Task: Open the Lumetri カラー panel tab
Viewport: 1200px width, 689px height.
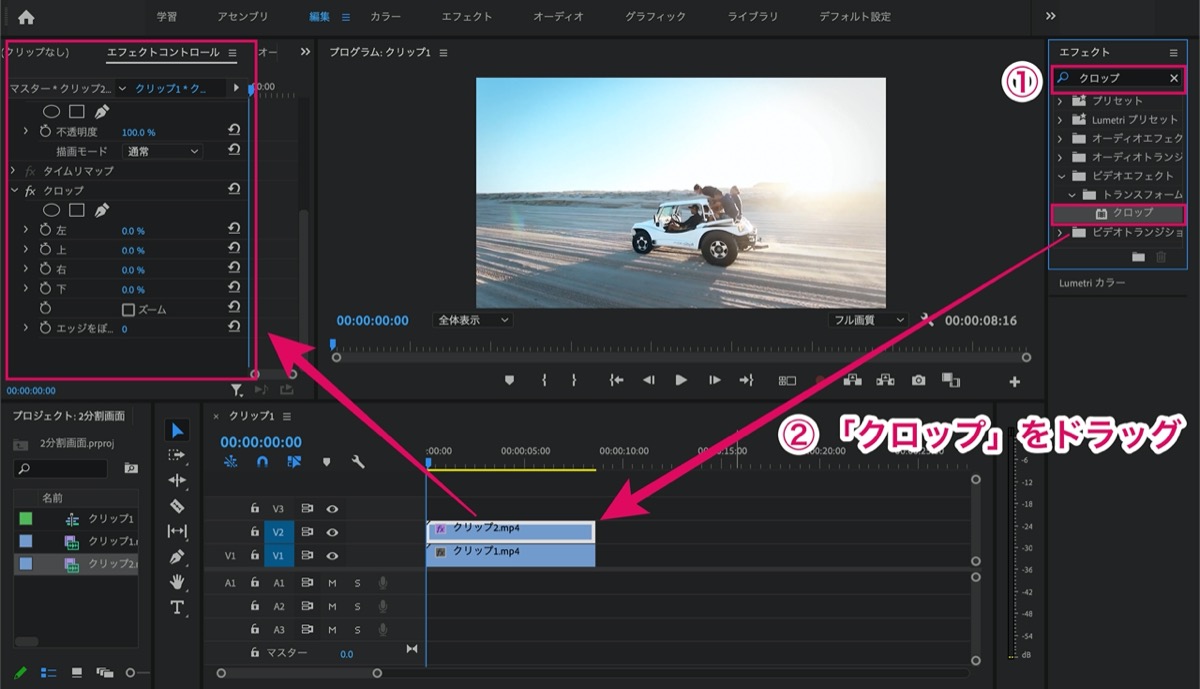Action: pyautogui.click(x=1092, y=283)
